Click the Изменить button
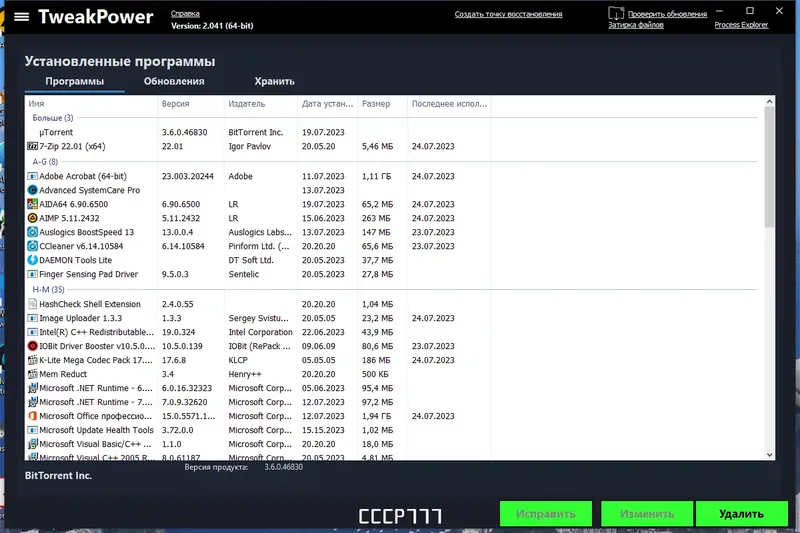Image resolution: width=800 pixels, height=533 pixels. point(647,514)
